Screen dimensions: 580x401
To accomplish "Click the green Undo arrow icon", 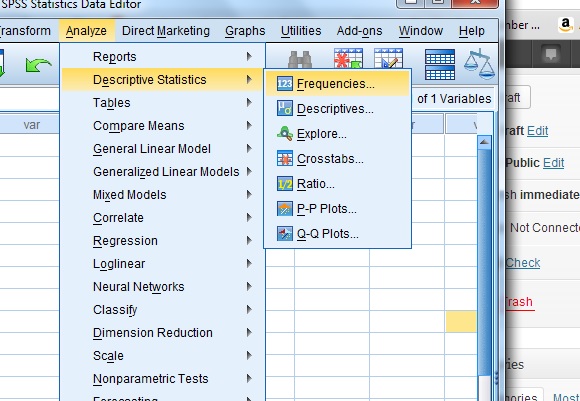I will [x=38, y=65].
